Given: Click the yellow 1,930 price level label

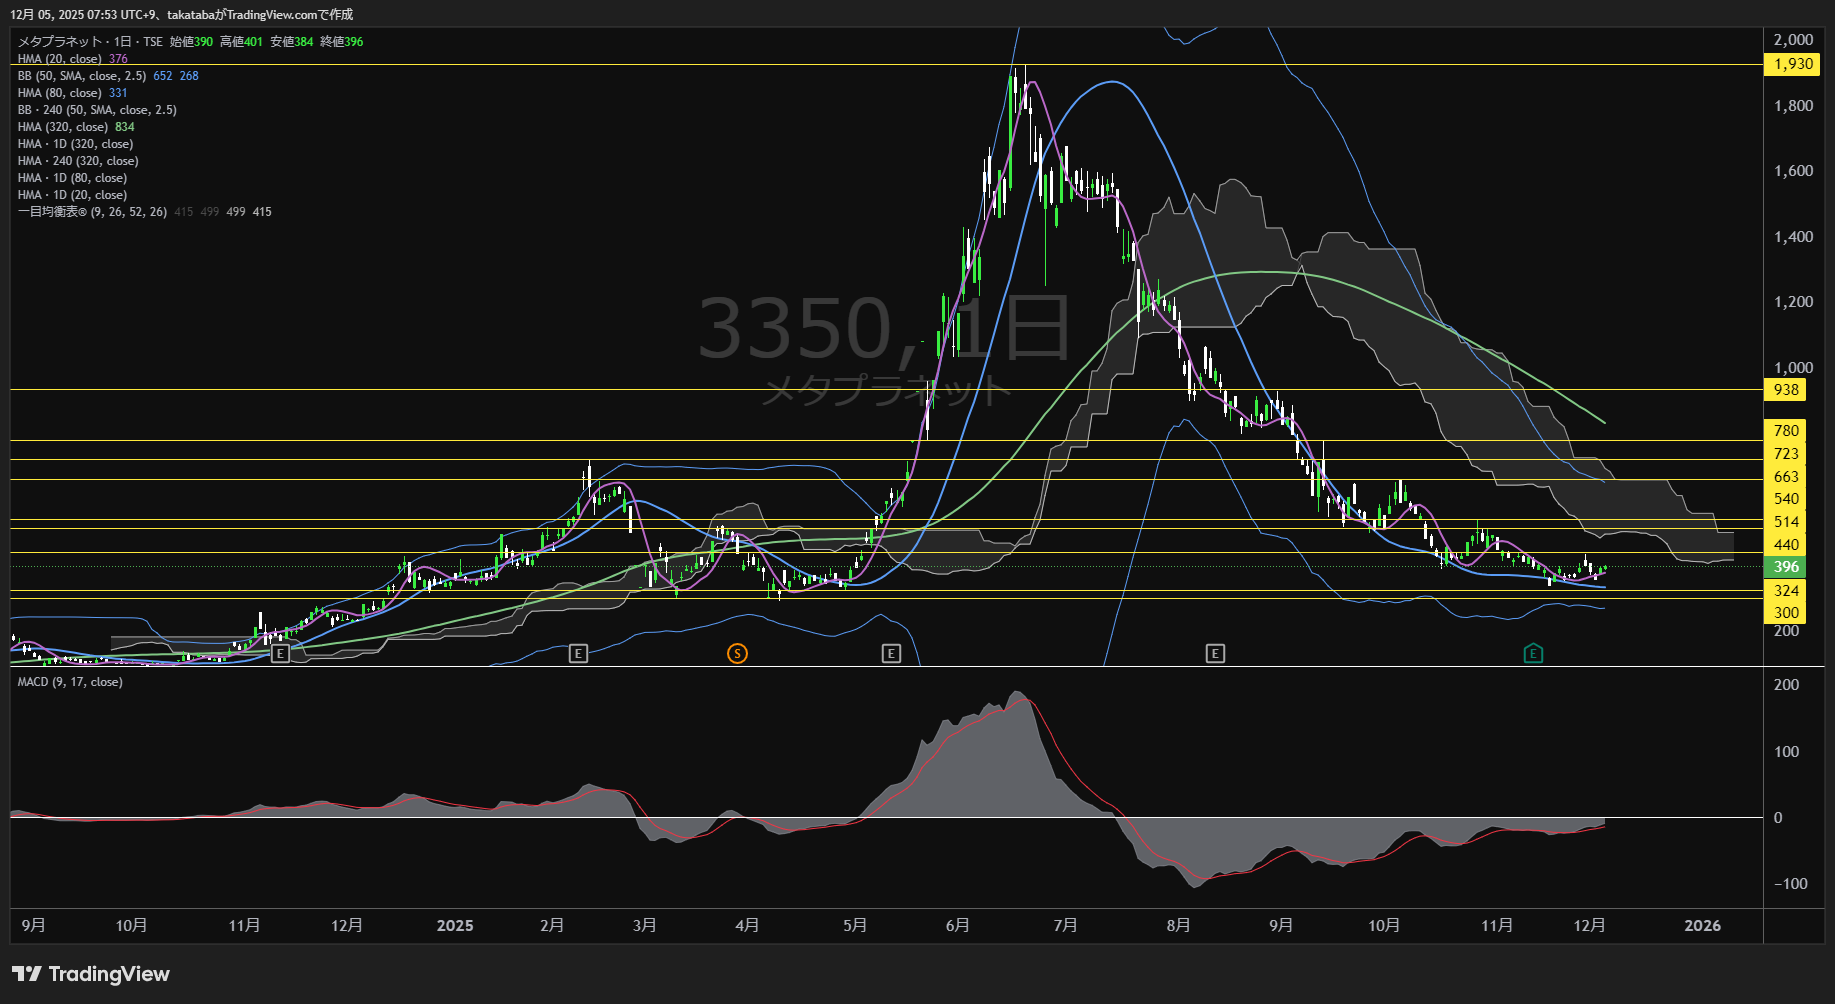Looking at the screenshot, I should (x=1792, y=64).
